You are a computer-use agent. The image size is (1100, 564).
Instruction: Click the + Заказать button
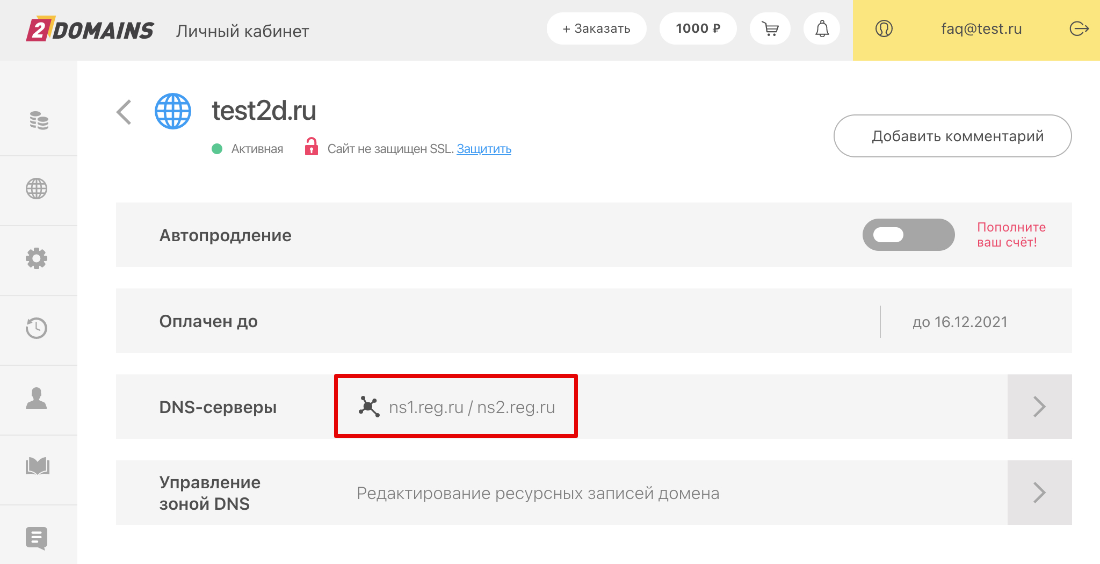point(596,29)
